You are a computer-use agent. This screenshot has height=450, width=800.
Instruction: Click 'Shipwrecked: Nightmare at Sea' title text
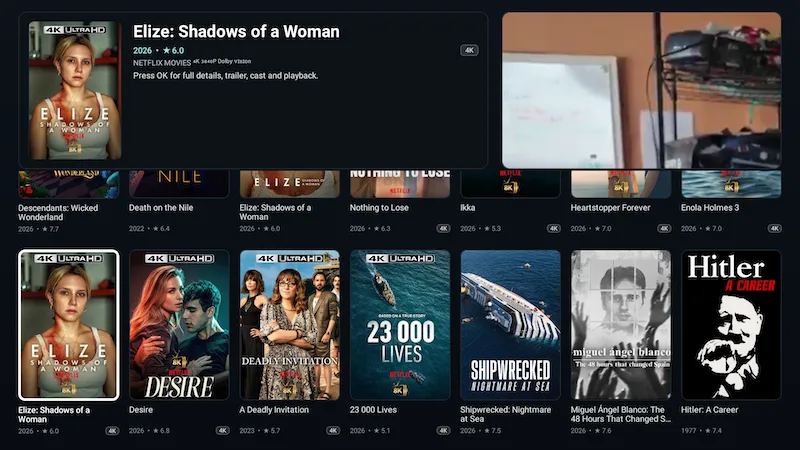click(x=506, y=414)
